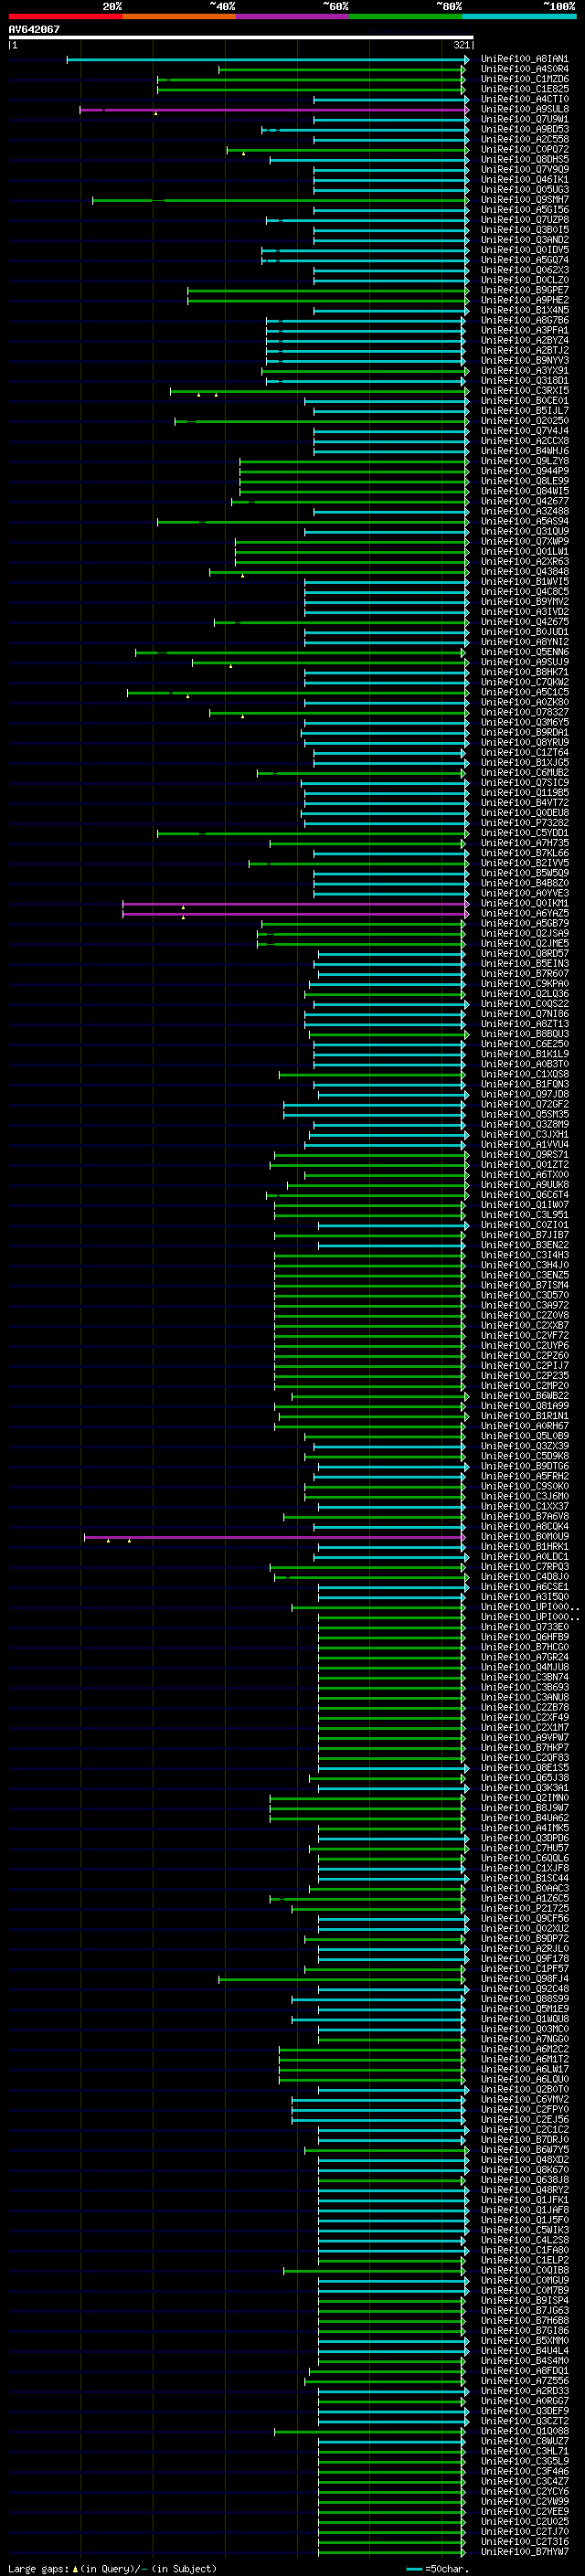Image resolution: width=585 pixels, height=2576 pixels.
Task: Click the hit label UniRef100_Q97JD8
Action: [524, 1094]
